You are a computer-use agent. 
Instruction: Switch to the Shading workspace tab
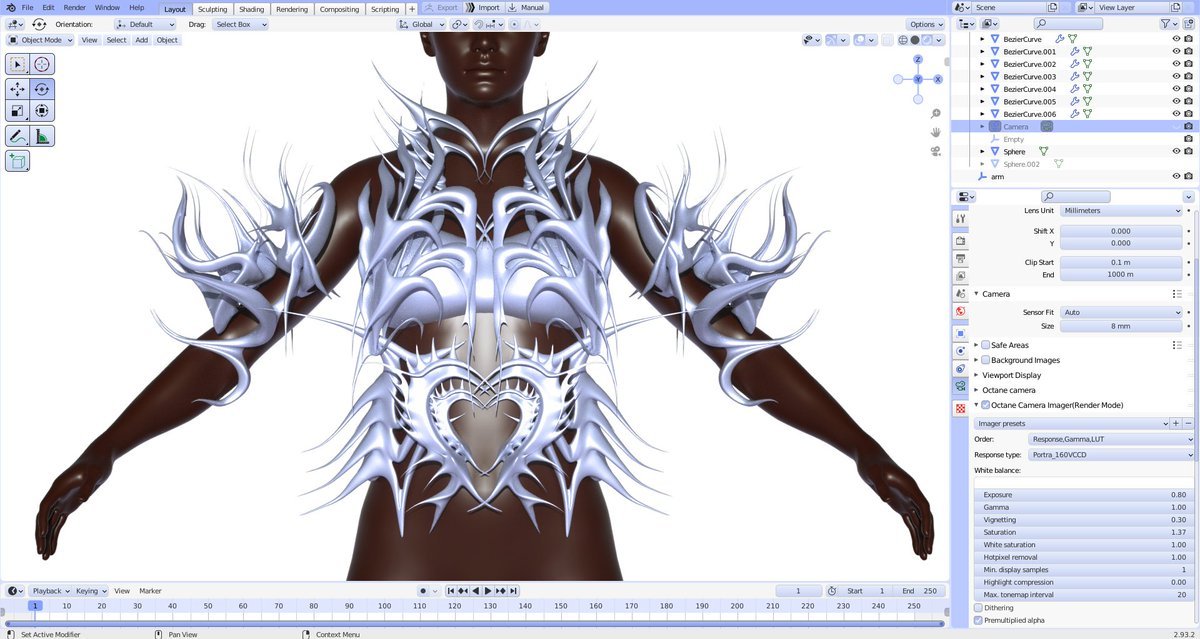coord(252,8)
